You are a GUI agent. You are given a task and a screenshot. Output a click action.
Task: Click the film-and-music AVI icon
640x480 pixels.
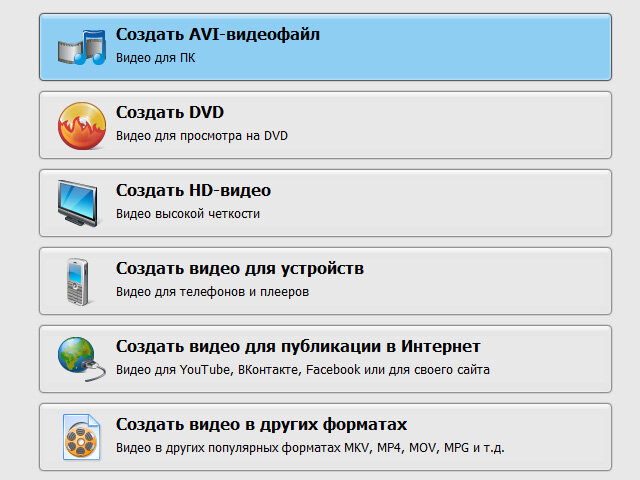click(82, 47)
